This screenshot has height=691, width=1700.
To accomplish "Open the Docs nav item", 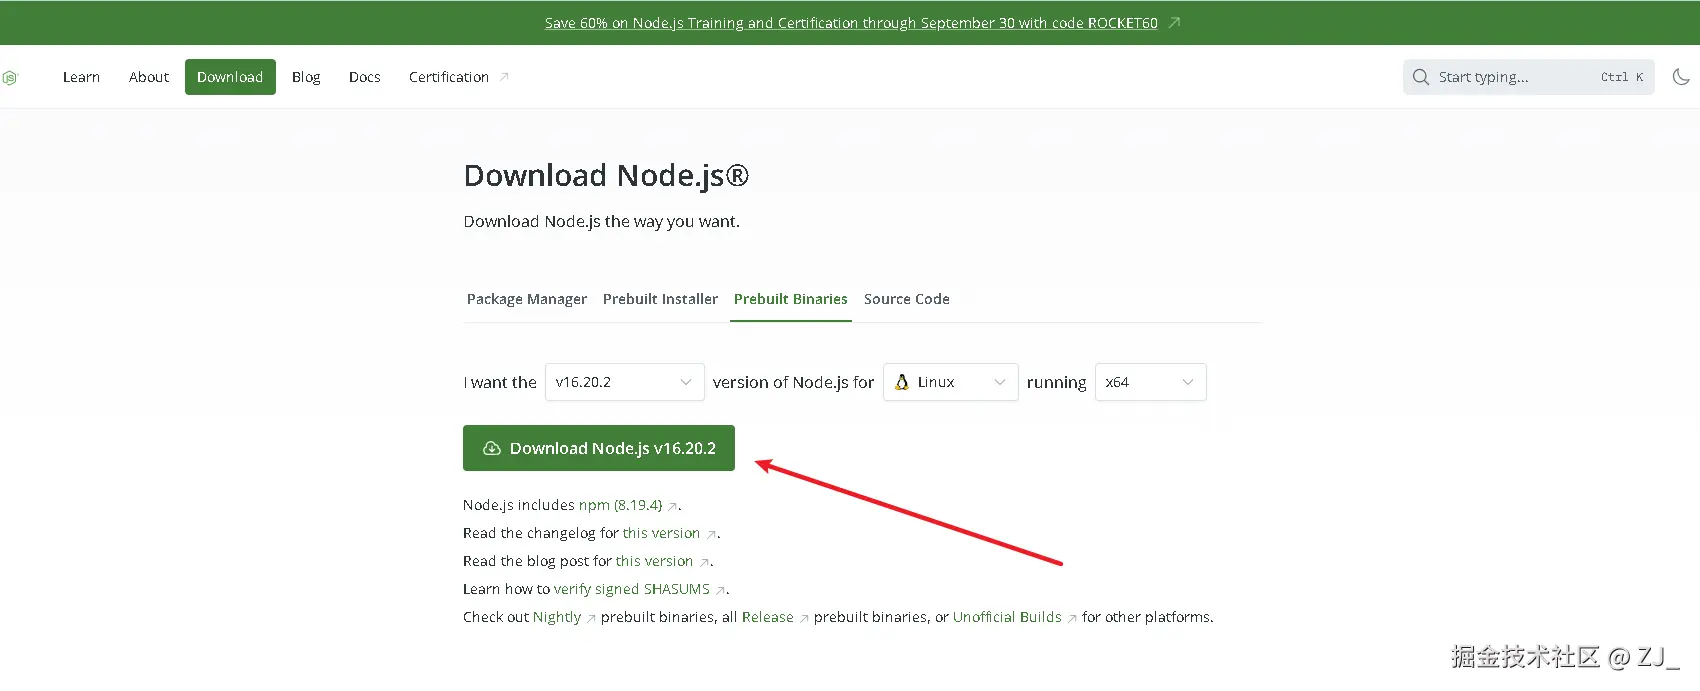I will point(365,77).
